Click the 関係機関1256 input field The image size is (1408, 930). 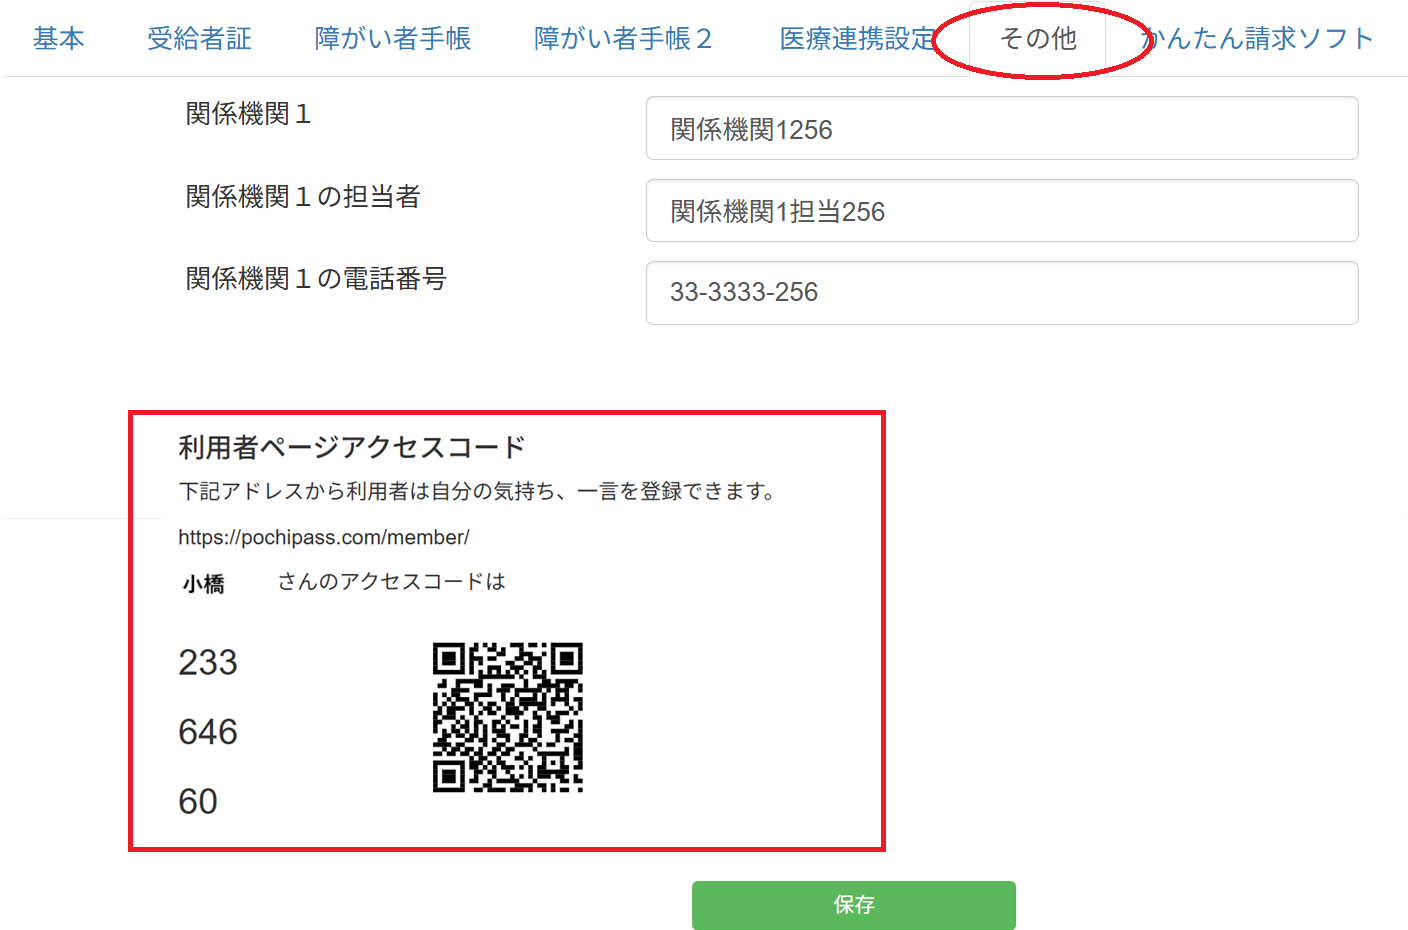click(1002, 128)
